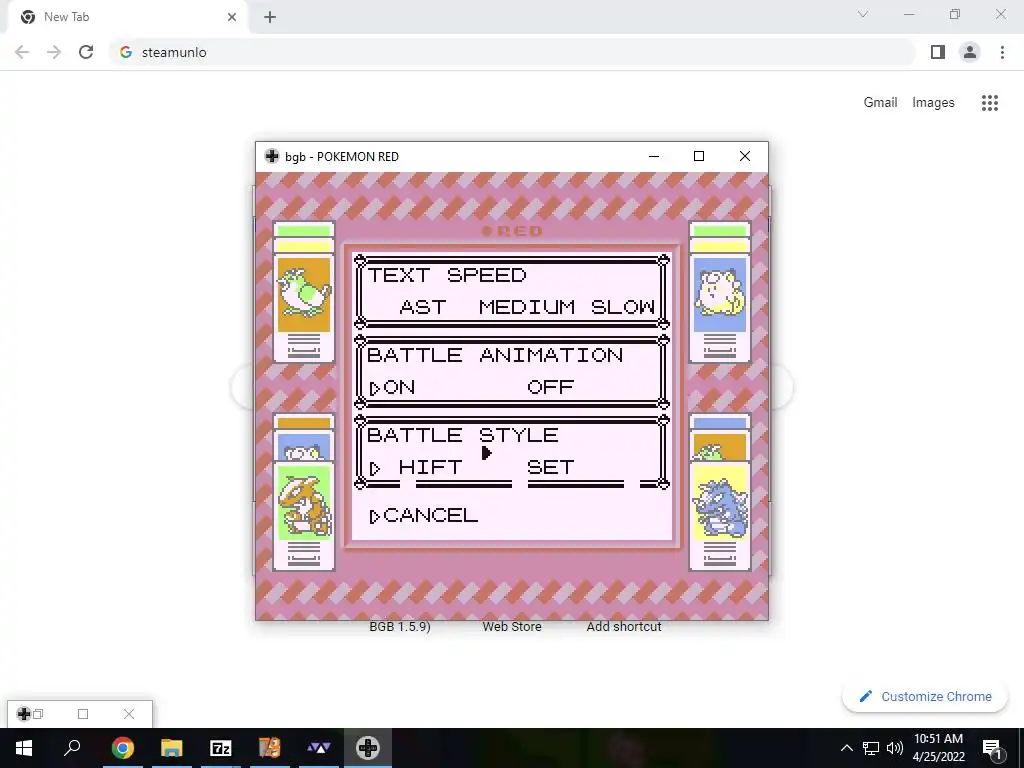Maximize the bgb POKEMON RED window

point(699,156)
